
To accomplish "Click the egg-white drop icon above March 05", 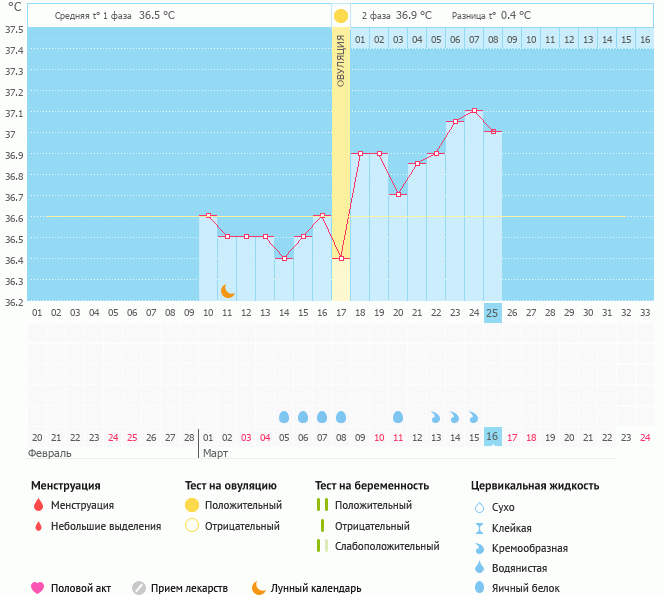I will tap(284, 416).
